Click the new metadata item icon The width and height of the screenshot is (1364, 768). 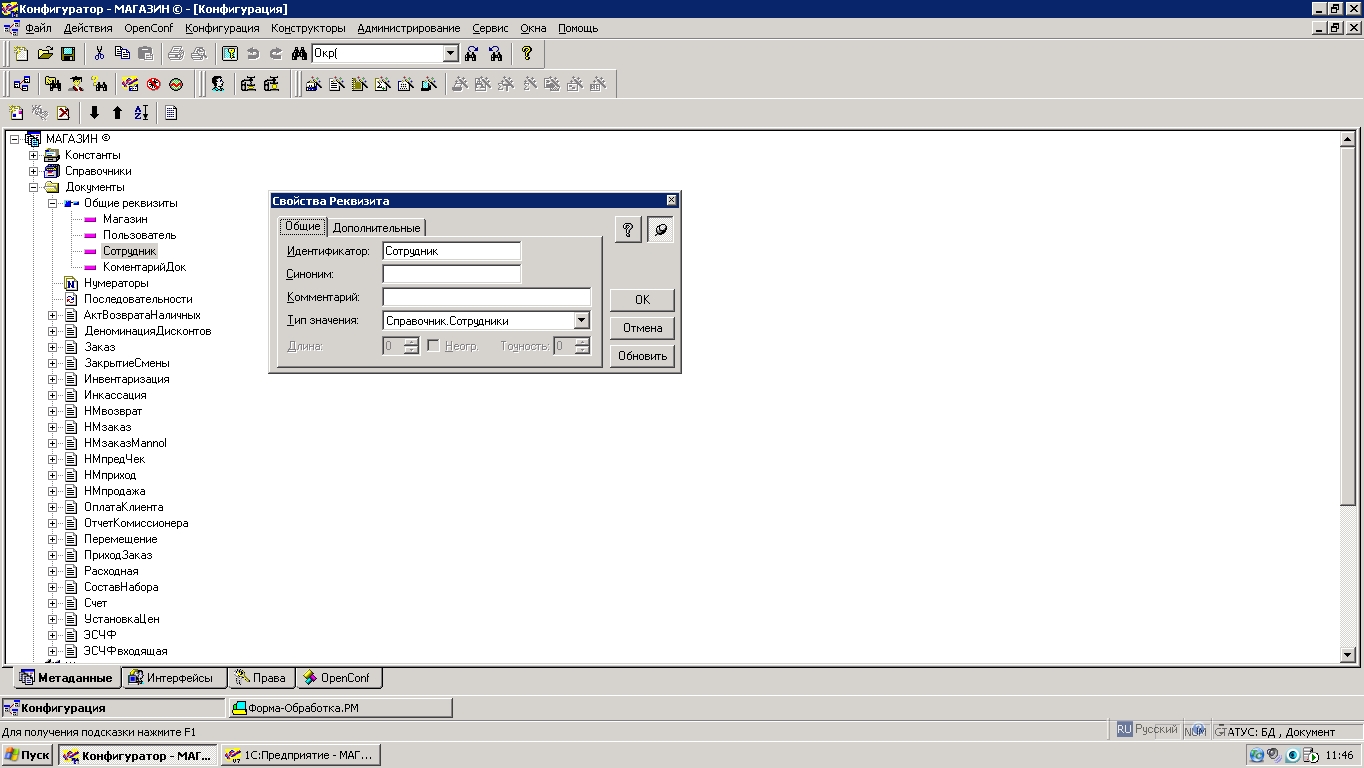tap(17, 113)
